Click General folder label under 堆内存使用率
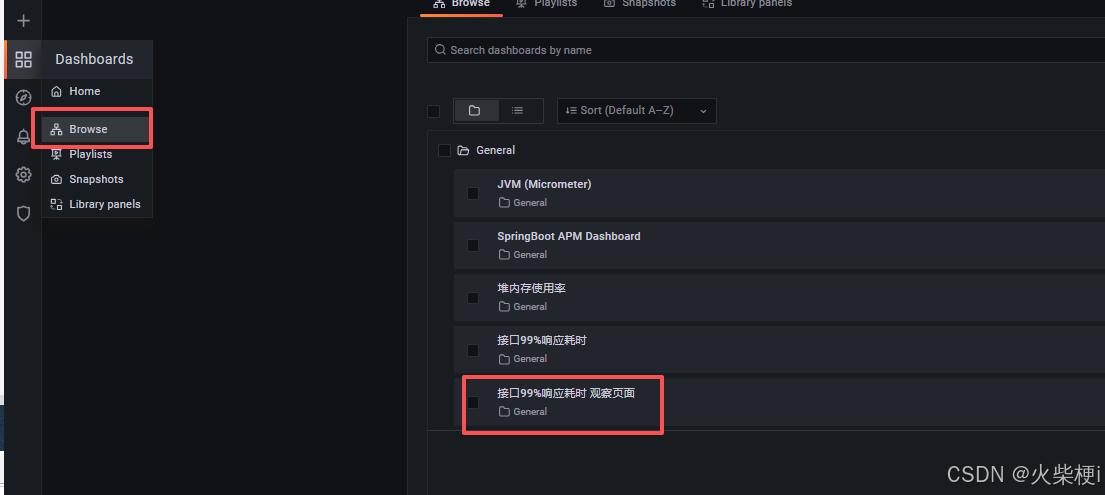Viewport: 1105px width, 495px height. click(522, 307)
